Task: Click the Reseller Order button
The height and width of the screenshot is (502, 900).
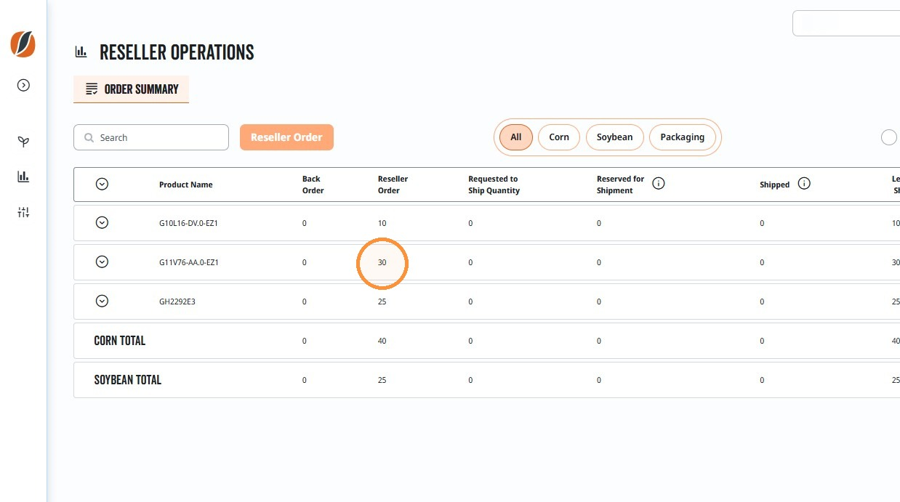Action: click(286, 138)
